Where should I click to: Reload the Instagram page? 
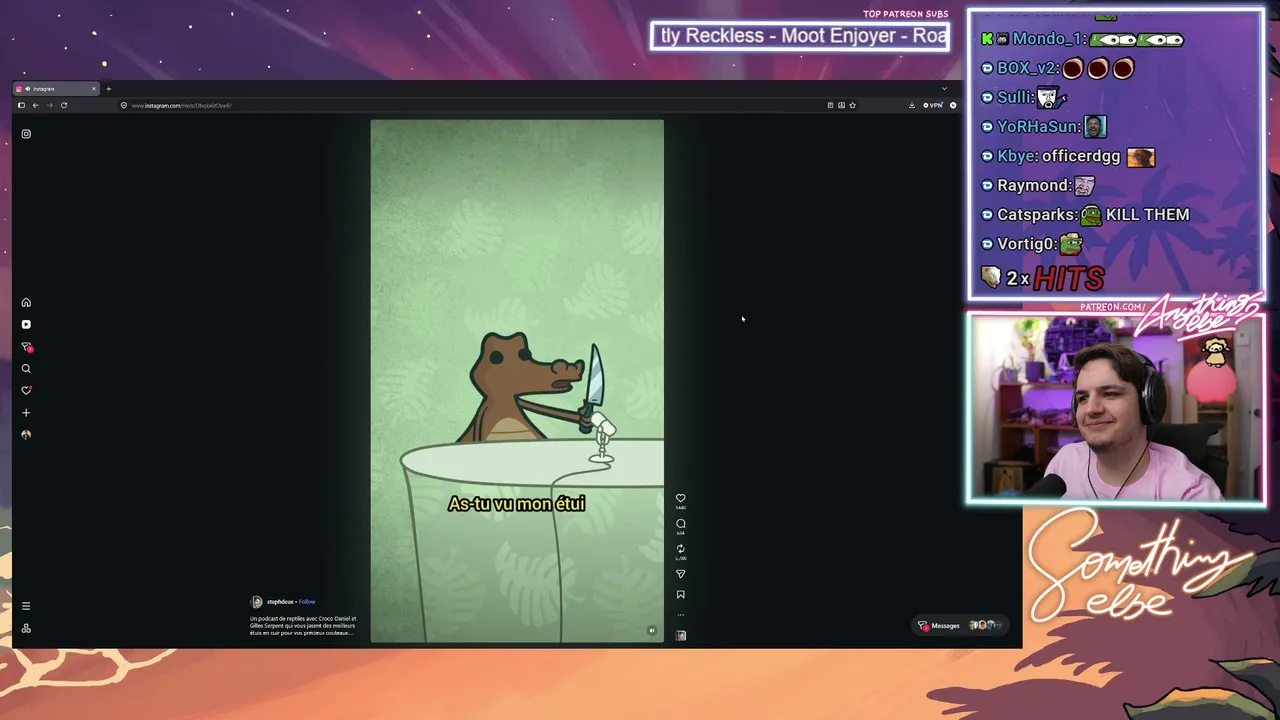[x=64, y=105]
